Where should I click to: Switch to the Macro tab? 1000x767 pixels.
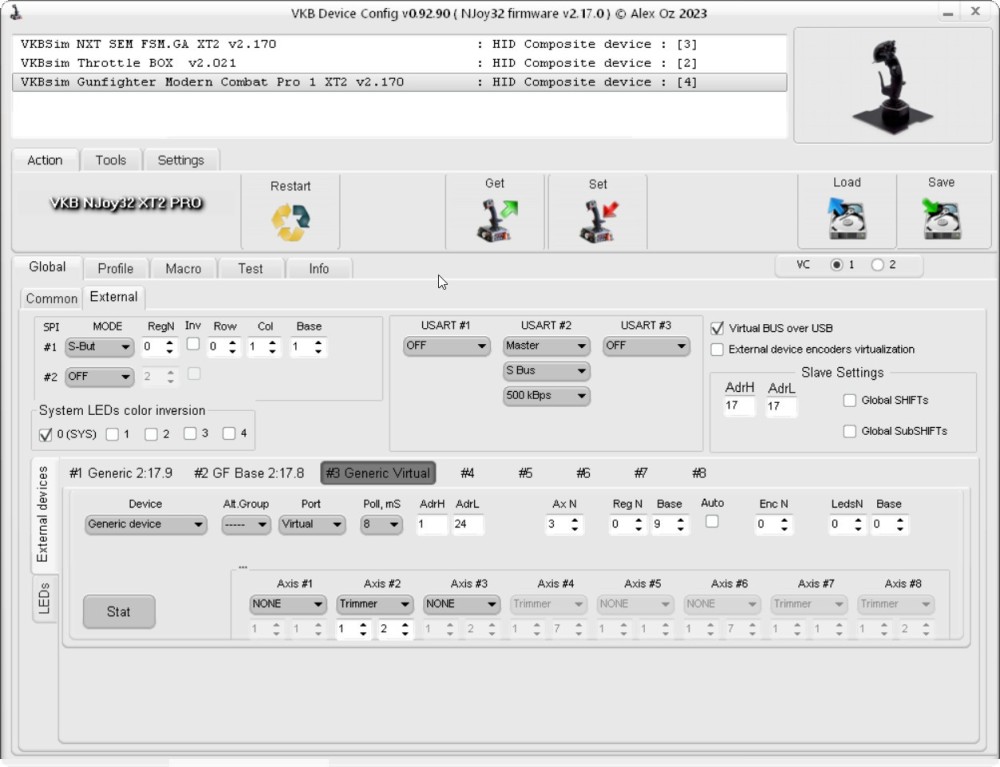(x=183, y=268)
